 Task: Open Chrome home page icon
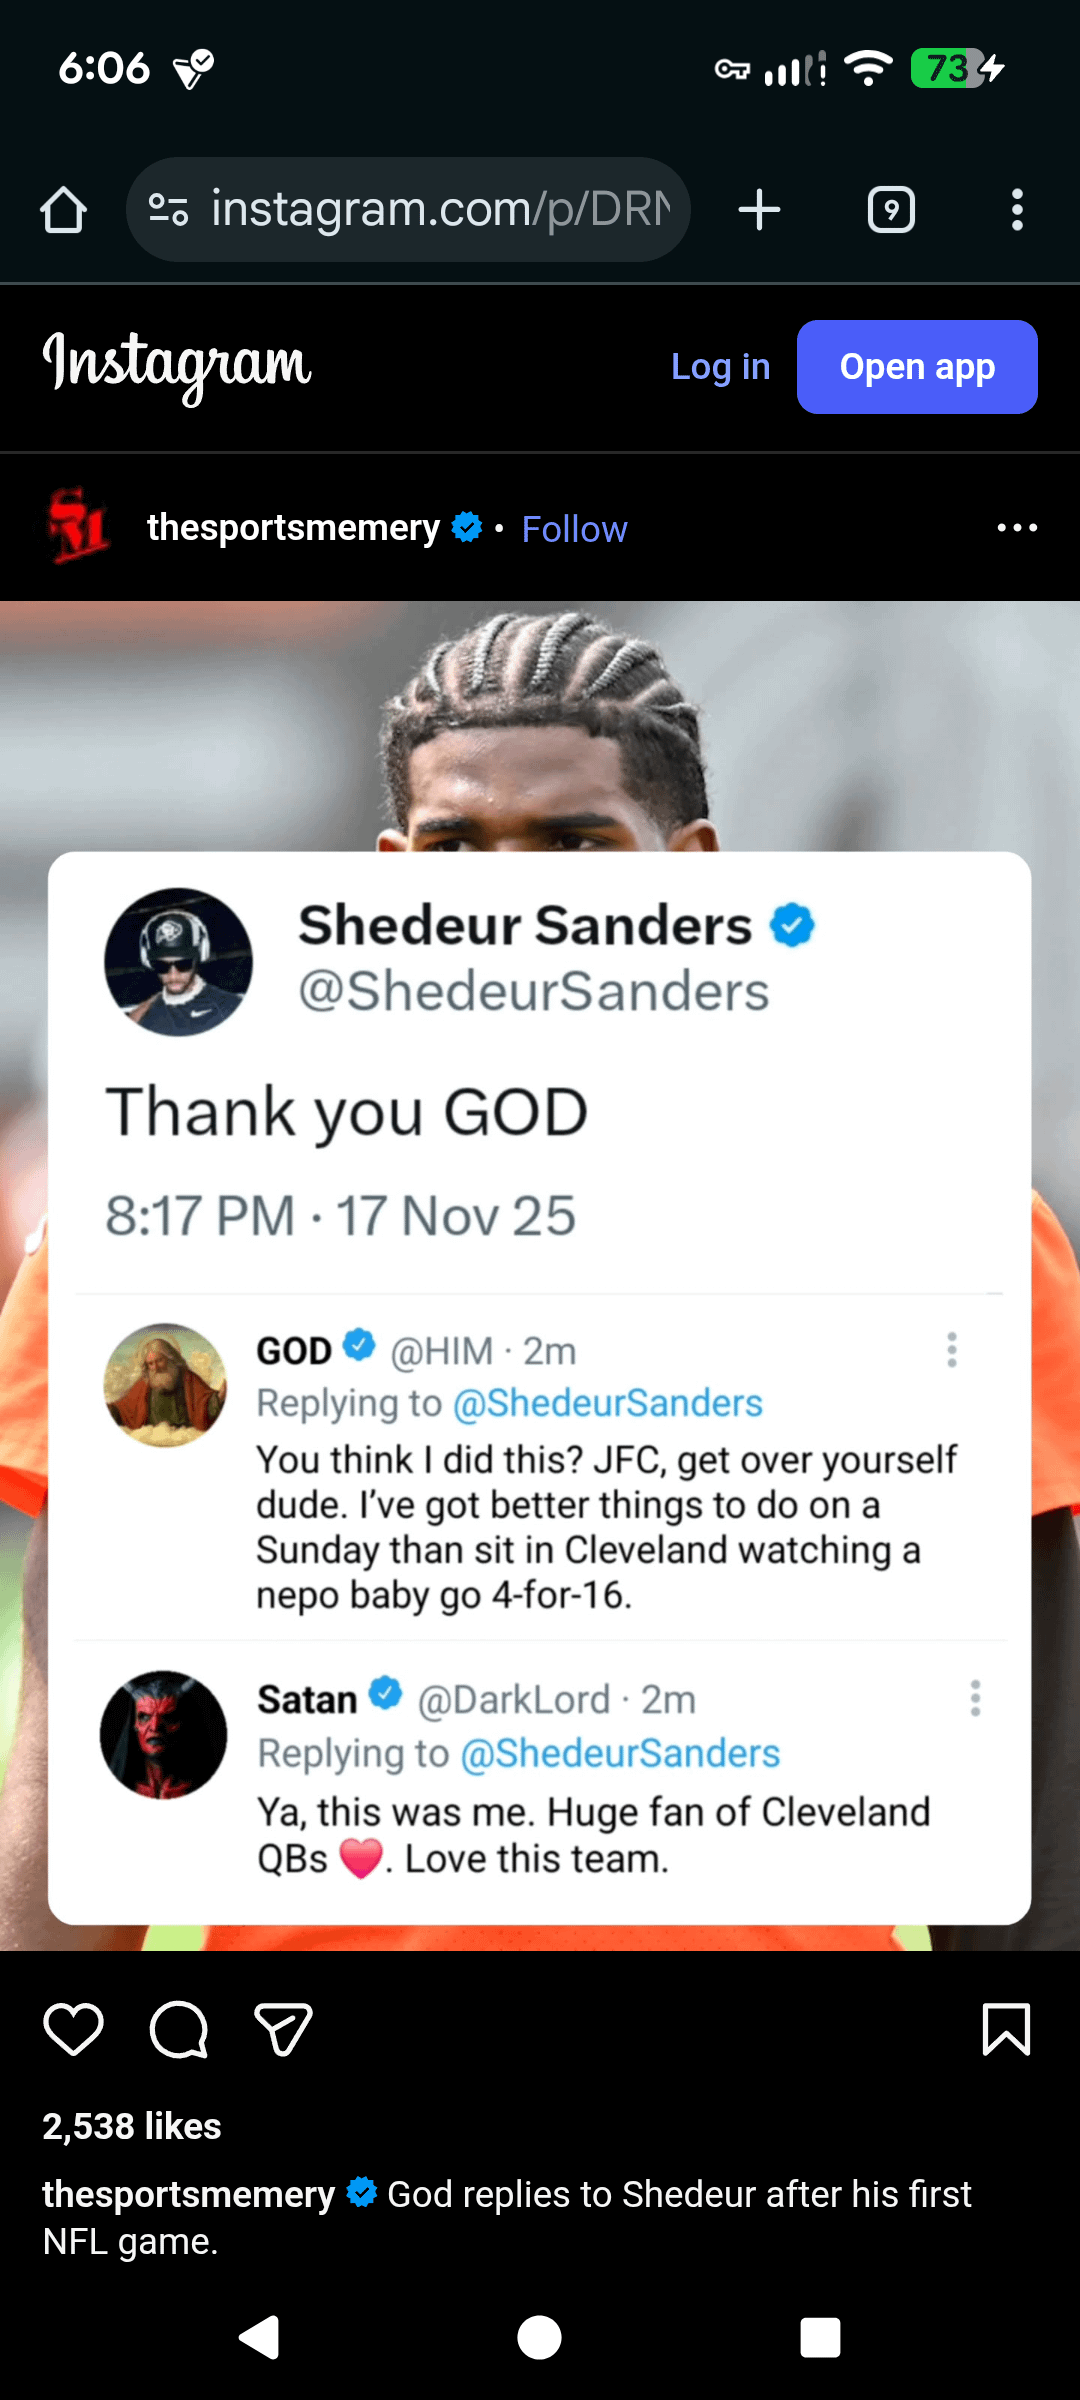click(63, 210)
